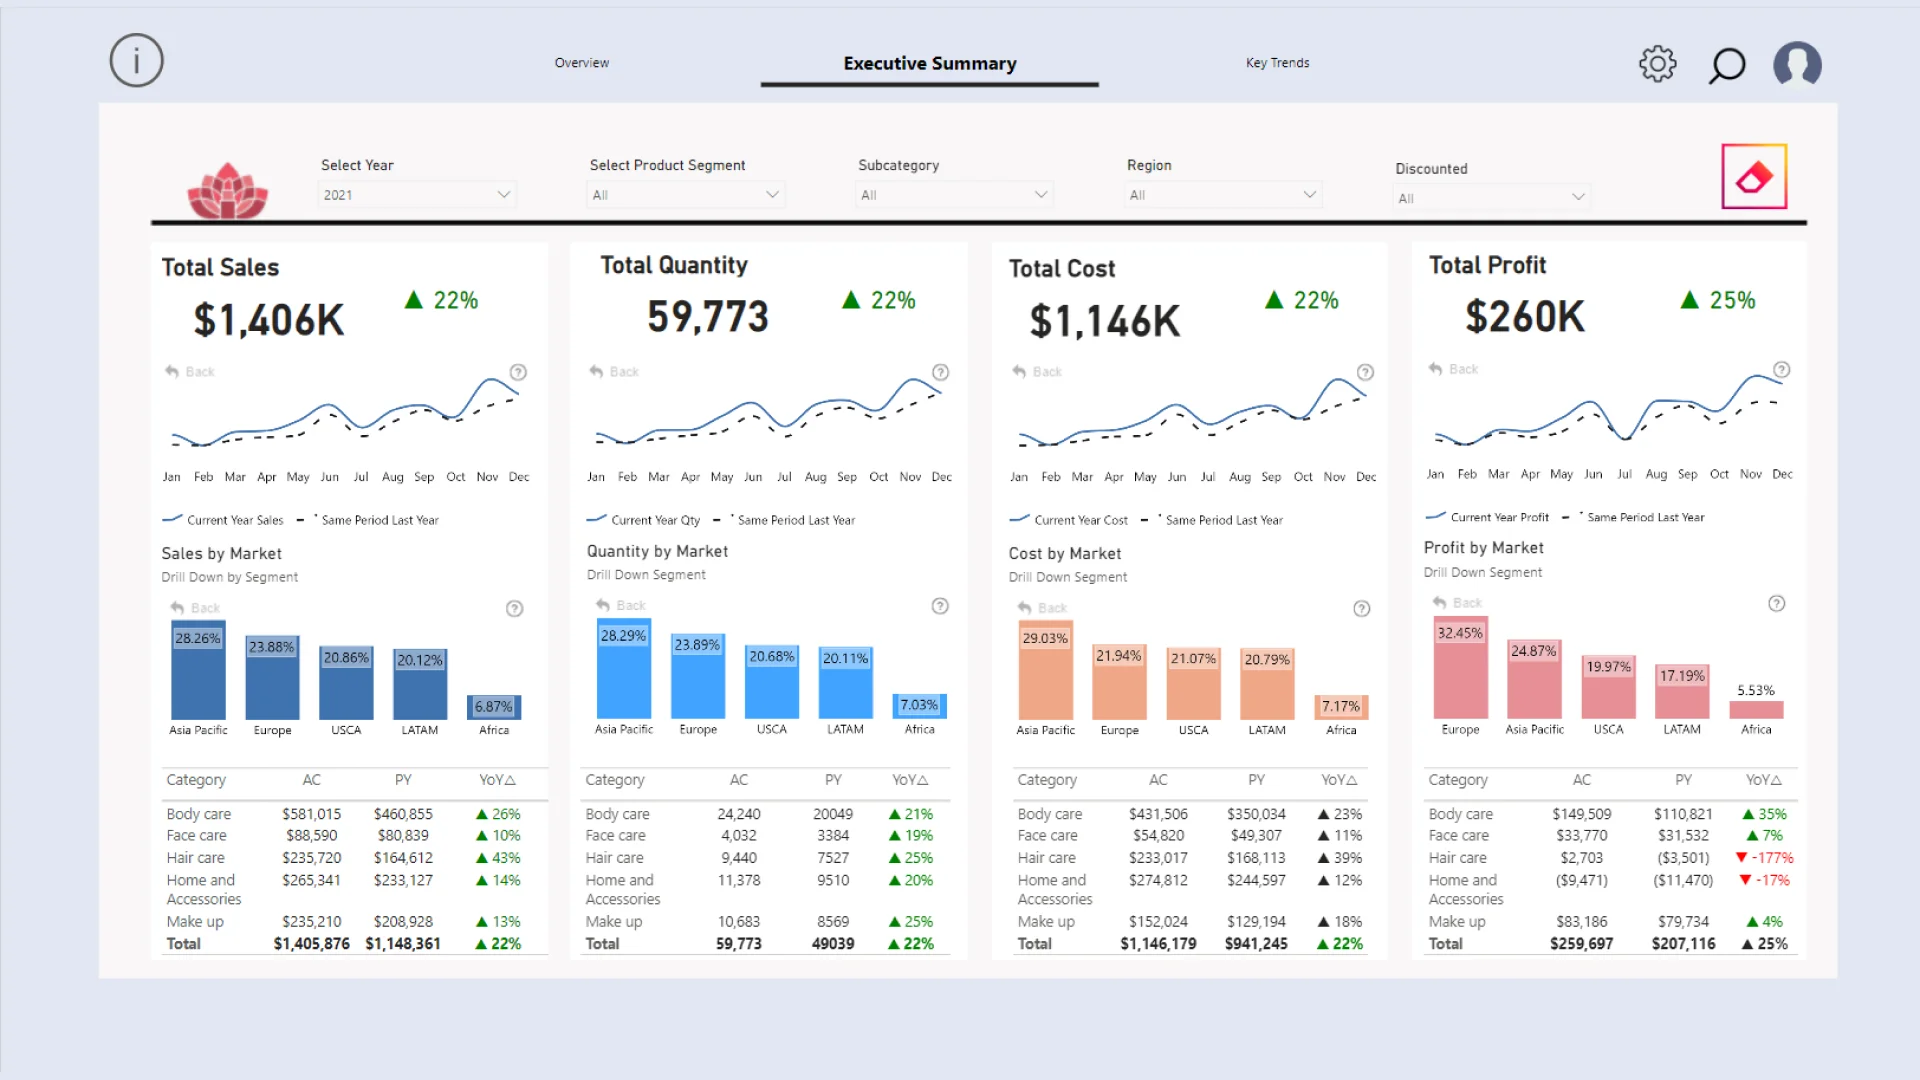The height and width of the screenshot is (1080, 1920).
Task: Switch to the Overview tab
Action: pyautogui.click(x=581, y=63)
